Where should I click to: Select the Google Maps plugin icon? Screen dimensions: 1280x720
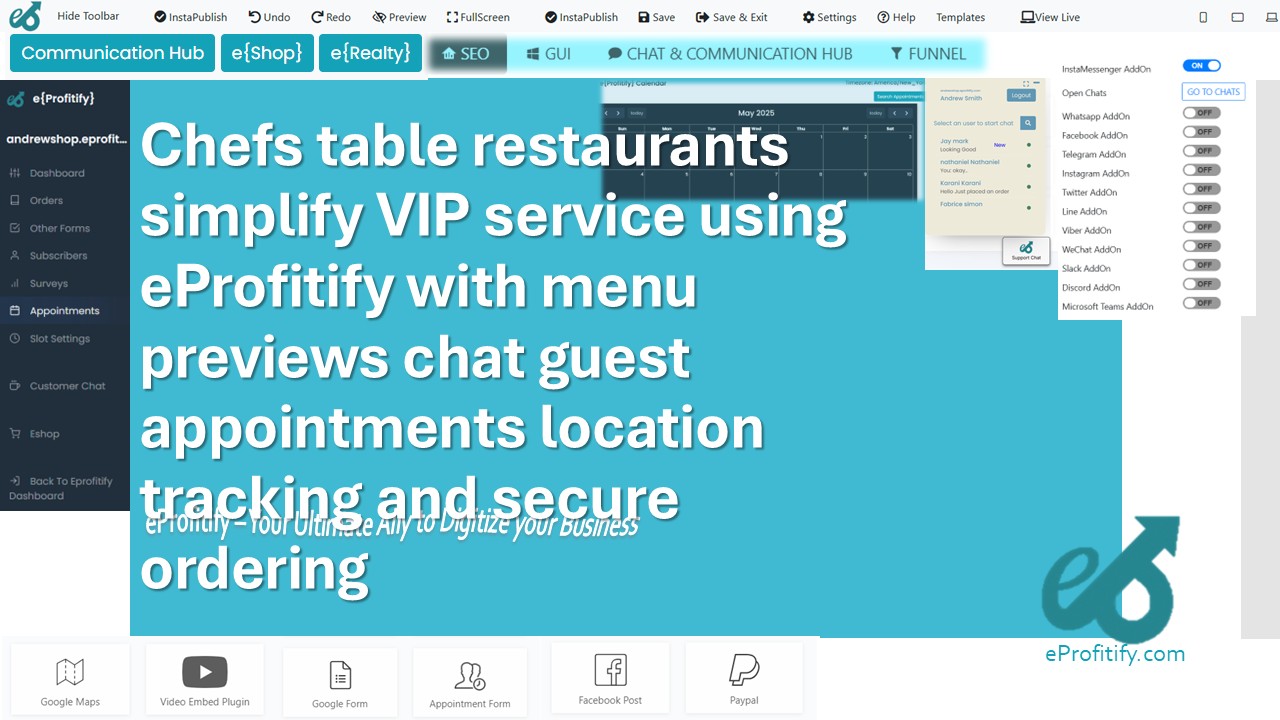[69, 672]
